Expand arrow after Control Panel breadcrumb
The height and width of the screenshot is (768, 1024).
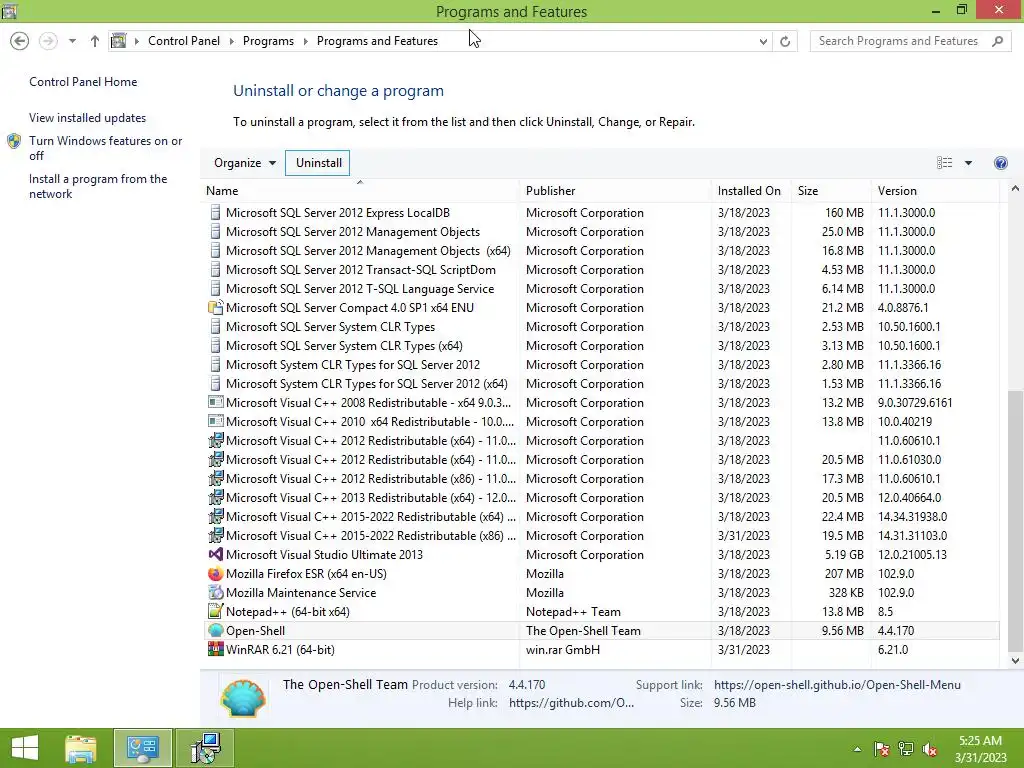[x=231, y=41]
